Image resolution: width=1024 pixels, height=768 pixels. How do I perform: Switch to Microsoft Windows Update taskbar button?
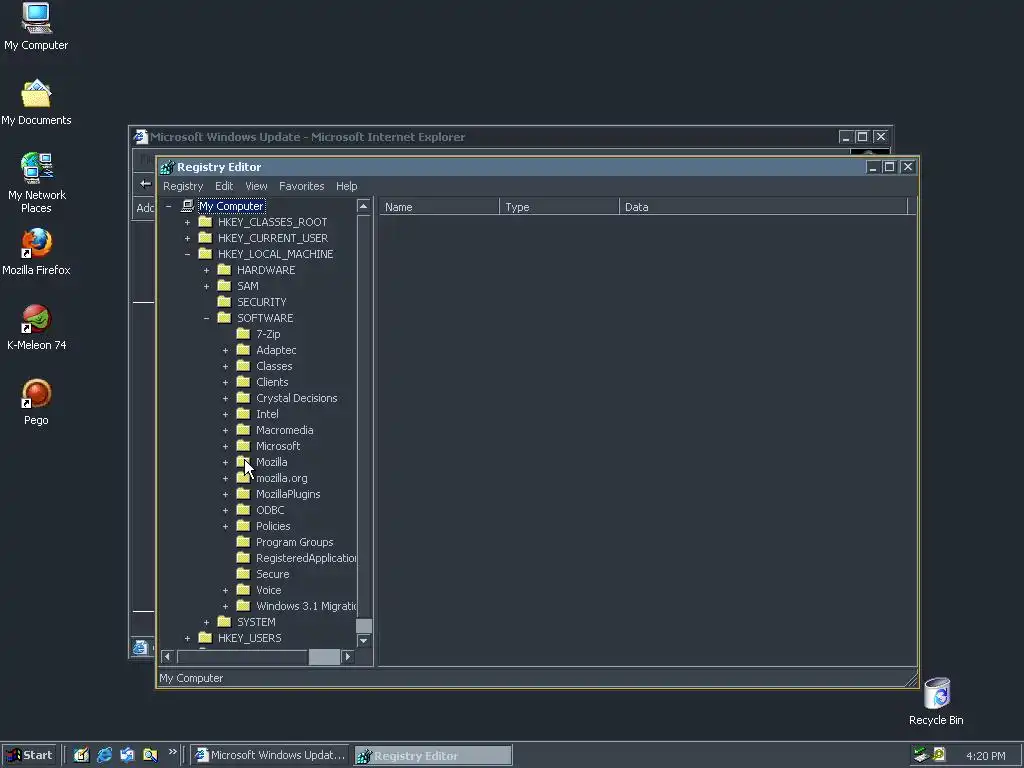pyautogui.click(x=271, y=755)
